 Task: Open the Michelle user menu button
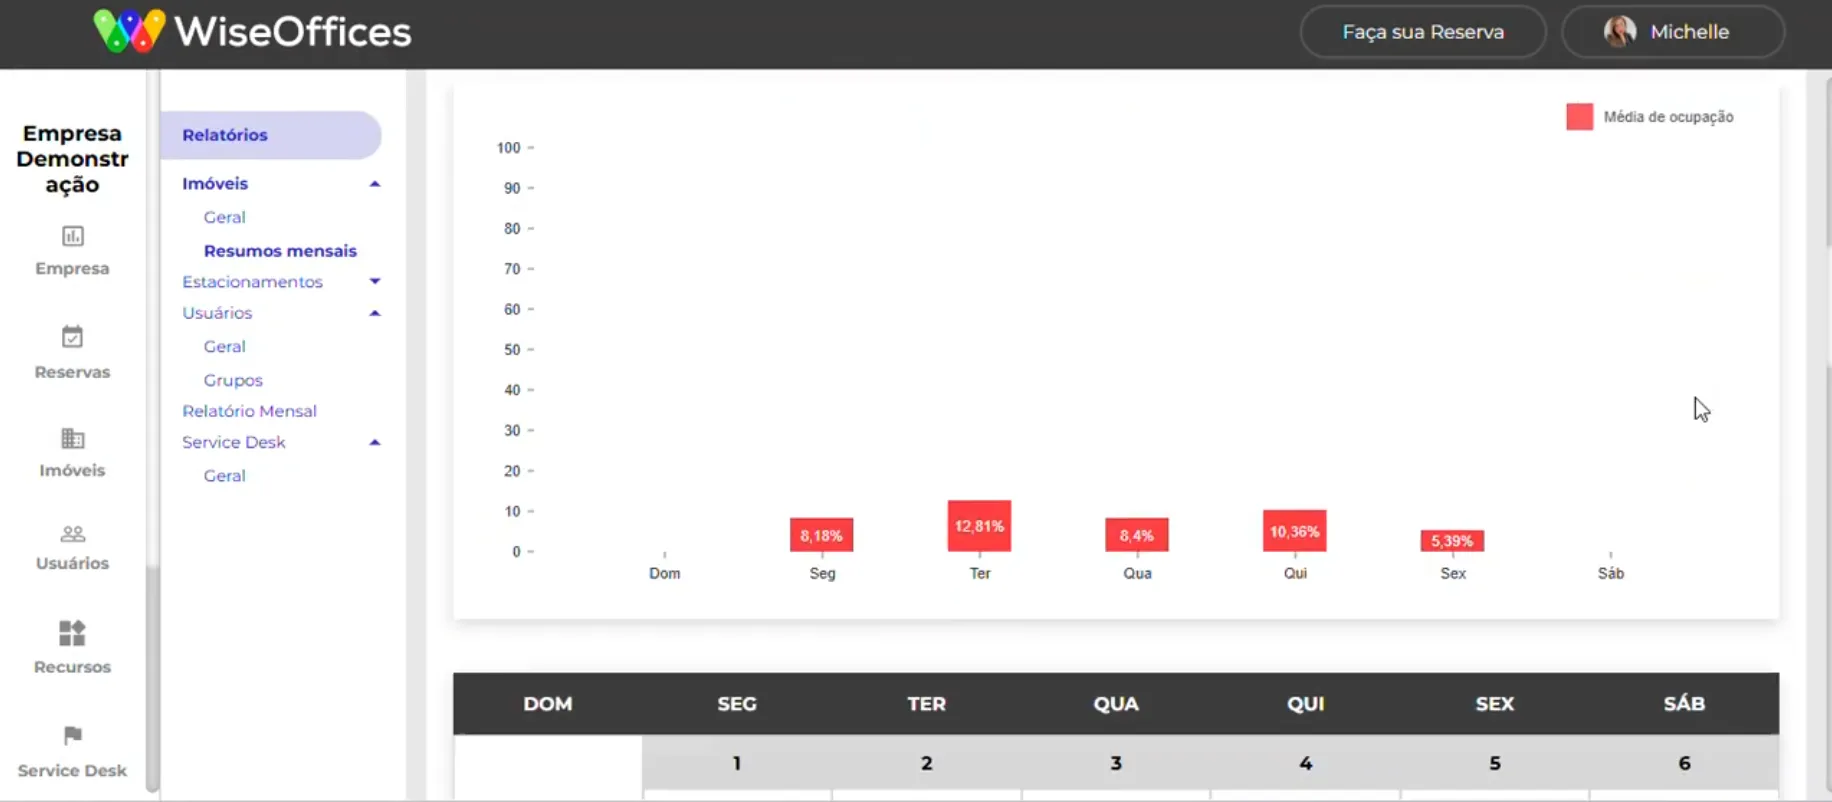tap(1673, 32)
